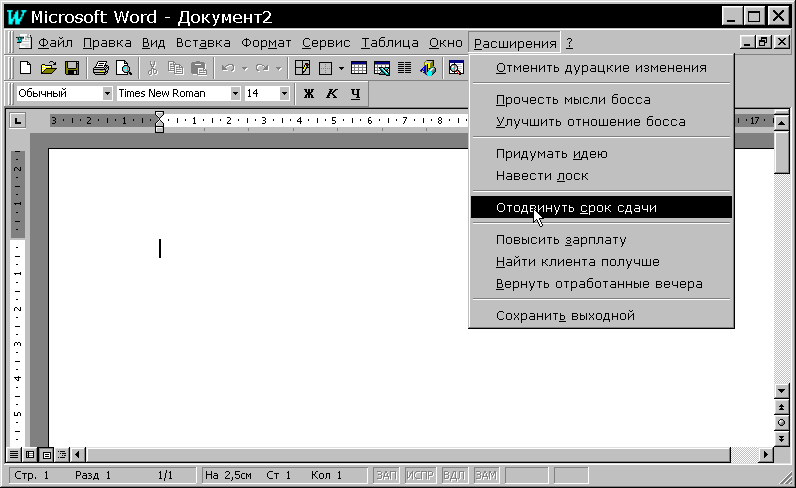Open the Tables and Borders toolbar icon
The width and height of the screenshot is (796, 488).
(303, 68)
